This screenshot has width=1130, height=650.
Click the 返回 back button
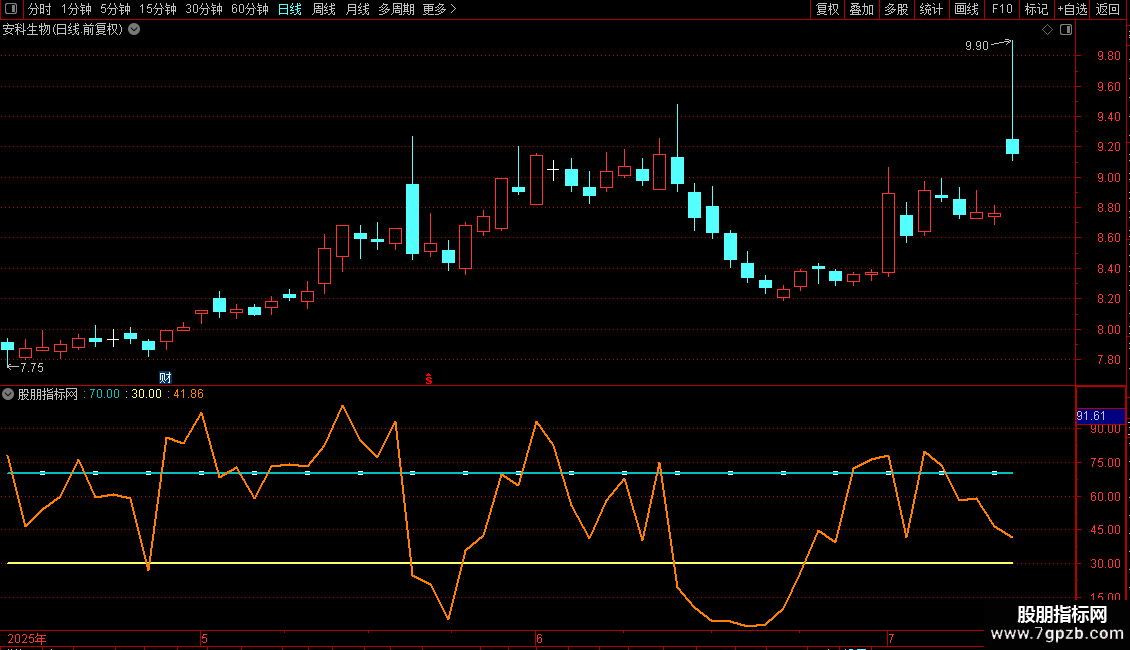[1108, 9]
